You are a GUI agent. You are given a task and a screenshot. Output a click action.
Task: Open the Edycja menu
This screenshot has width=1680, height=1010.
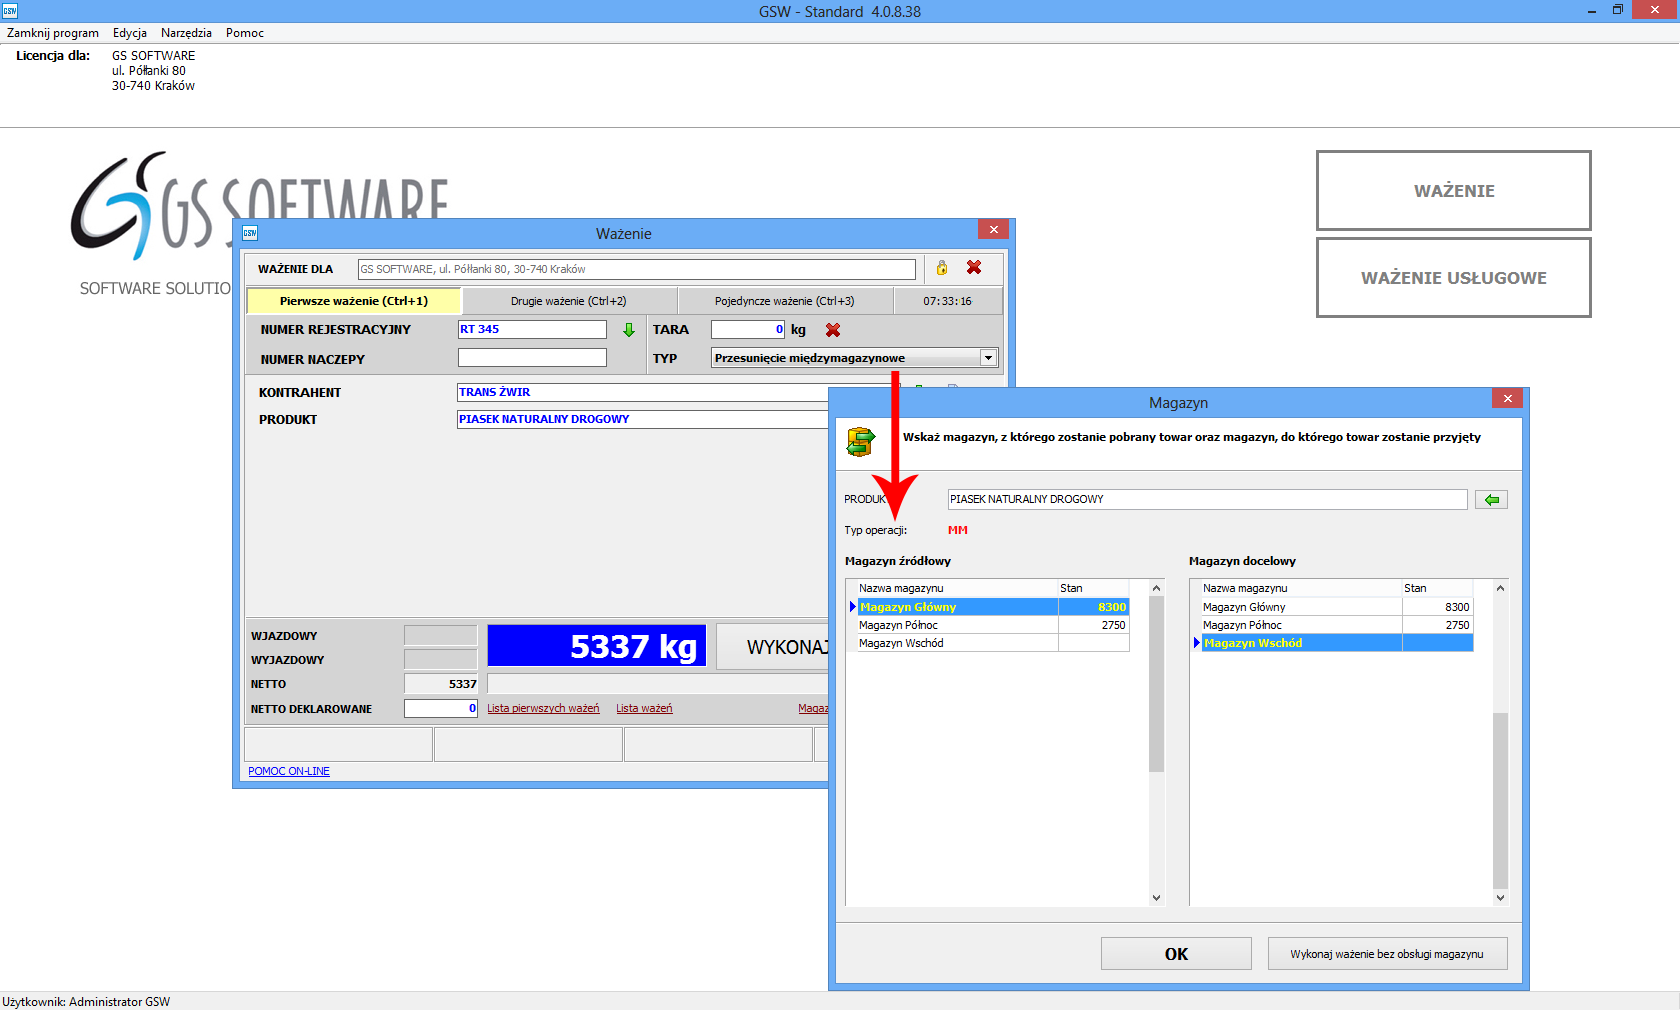coord(130,33)
